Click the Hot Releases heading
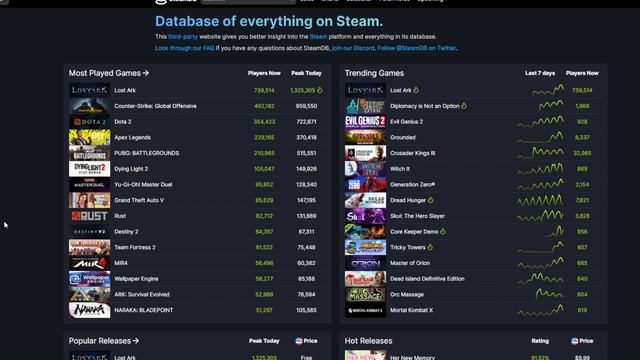This screenshot has height=360, width=640. pos(368,341)
